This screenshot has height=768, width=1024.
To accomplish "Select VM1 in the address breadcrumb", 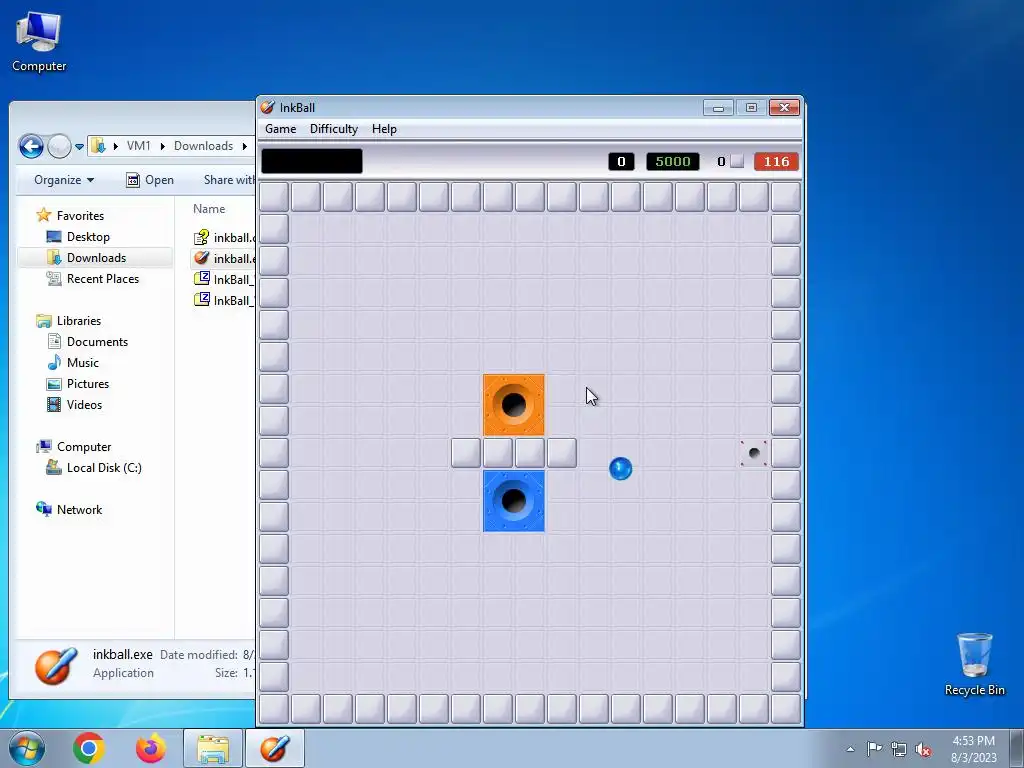I will pyautogui.click(x=138, y=146).
